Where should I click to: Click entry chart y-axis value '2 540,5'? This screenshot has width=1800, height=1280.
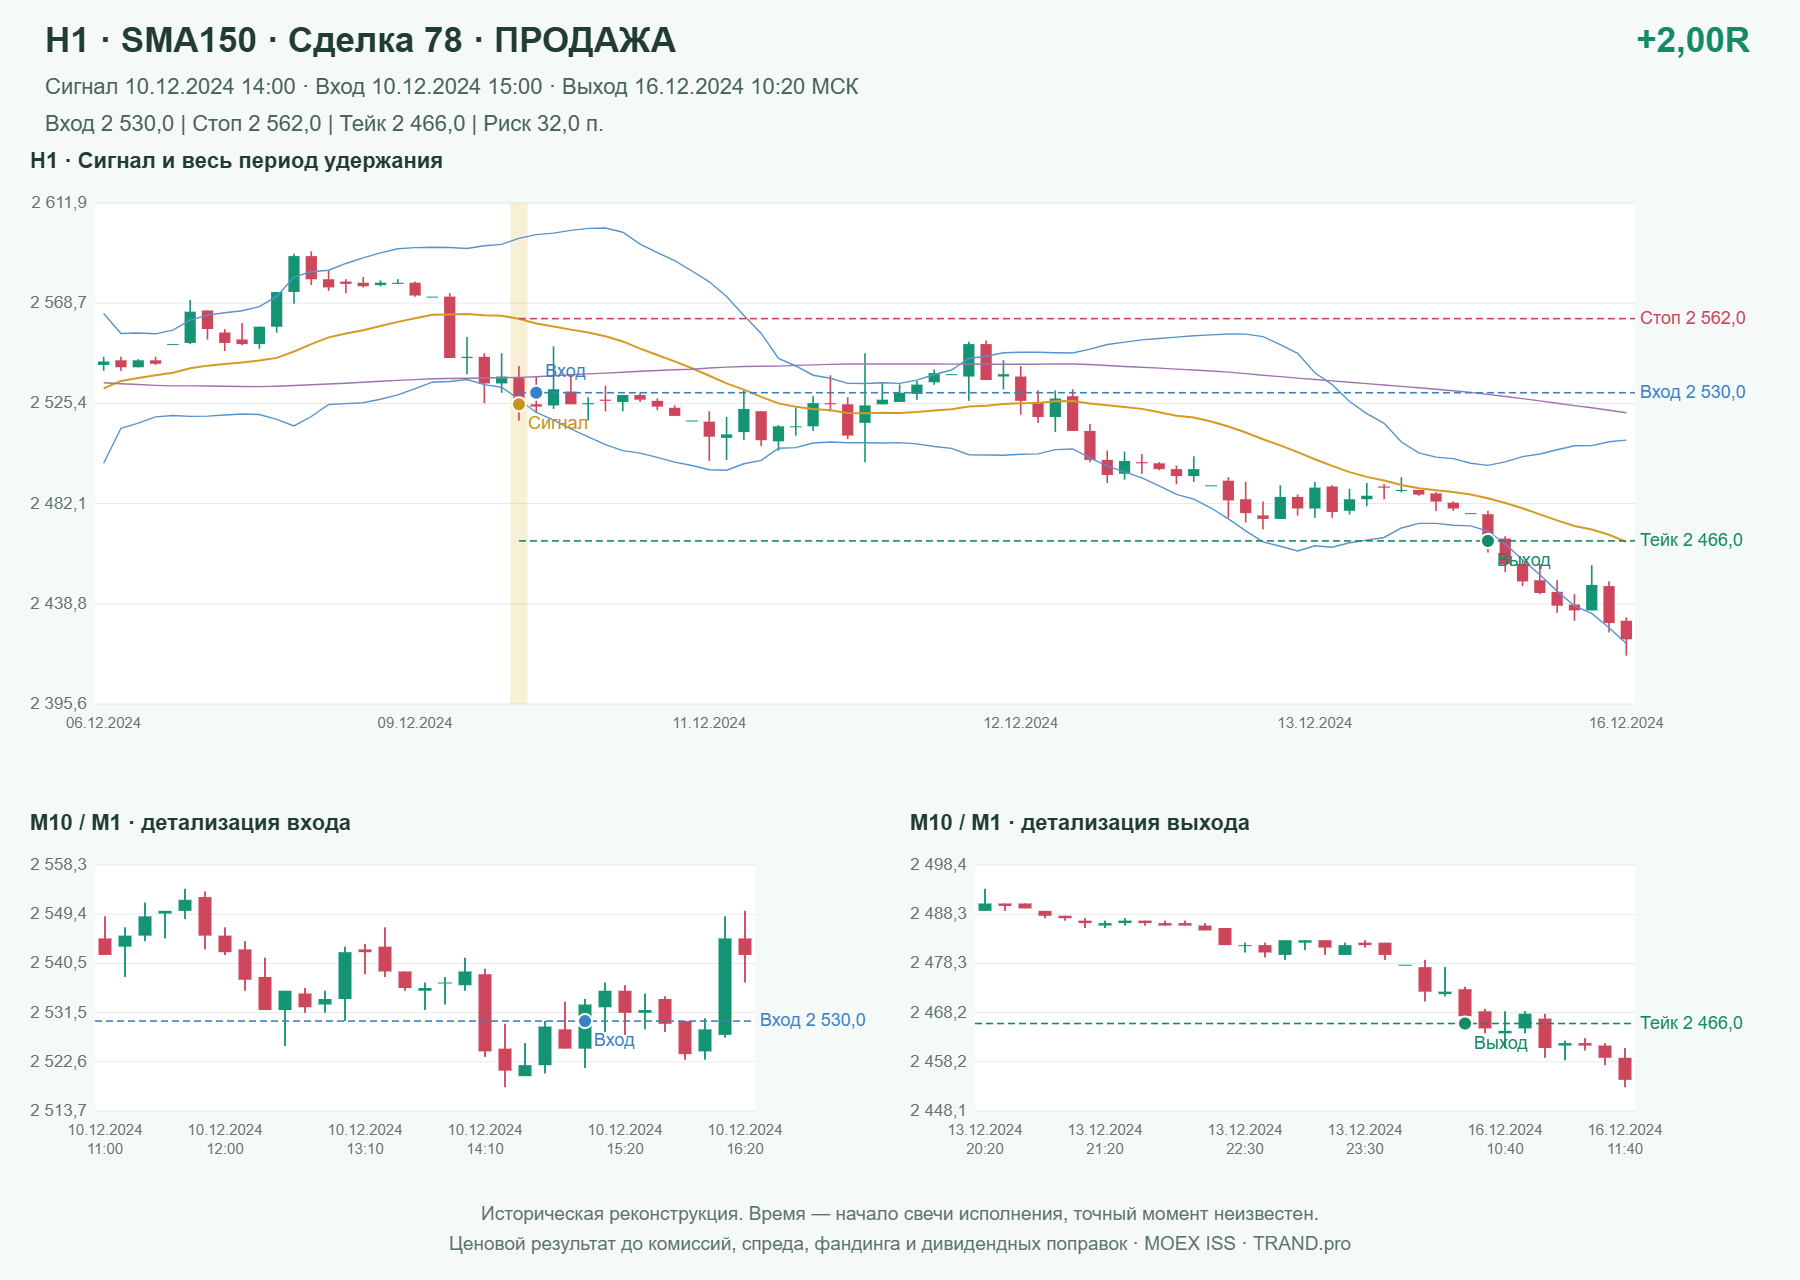(x=59, y=963)
